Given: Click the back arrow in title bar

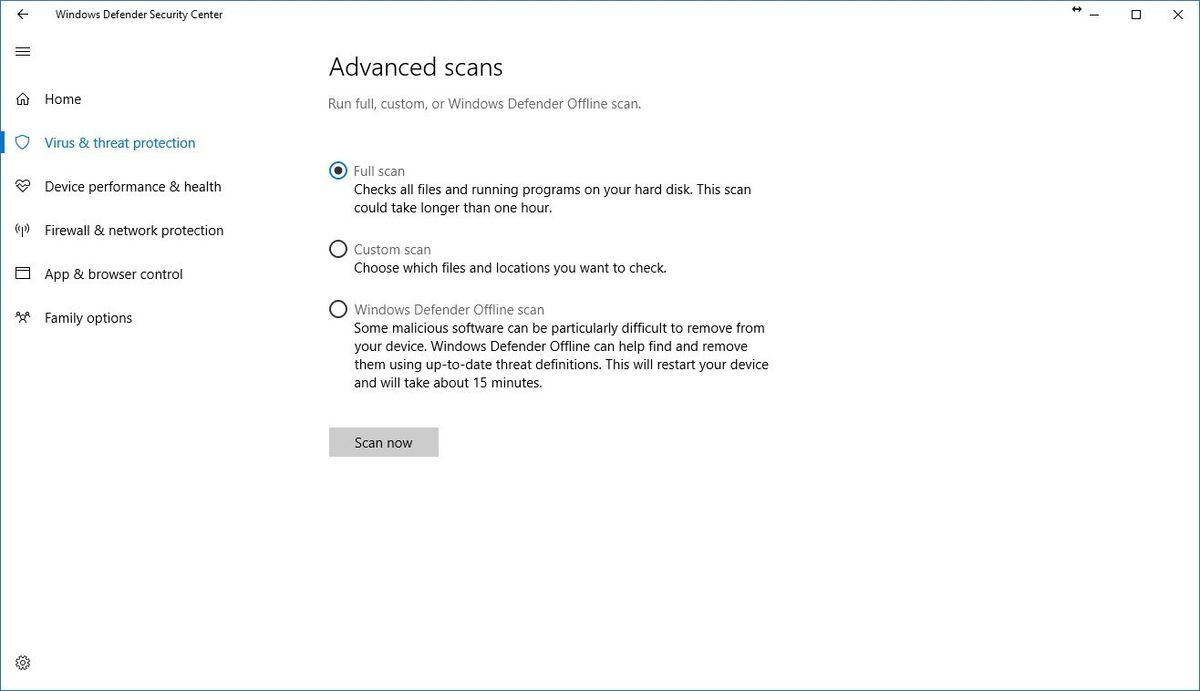Looking at the screenshot, I should 22,14.
